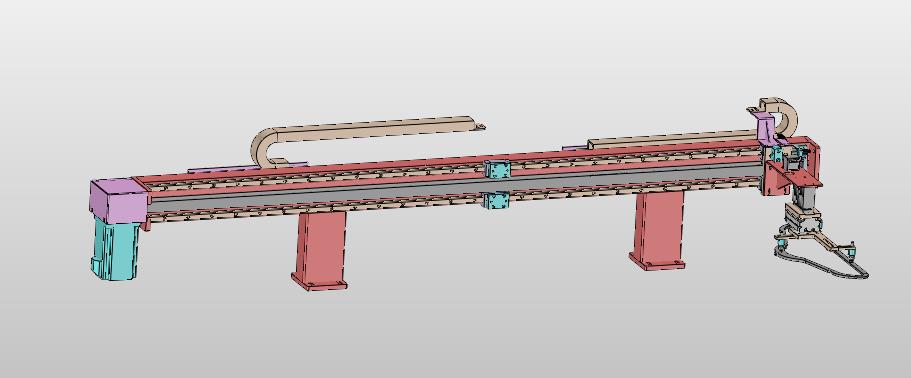
Task: Select the cyan motor at beam's left end
Action: [115, 251]
